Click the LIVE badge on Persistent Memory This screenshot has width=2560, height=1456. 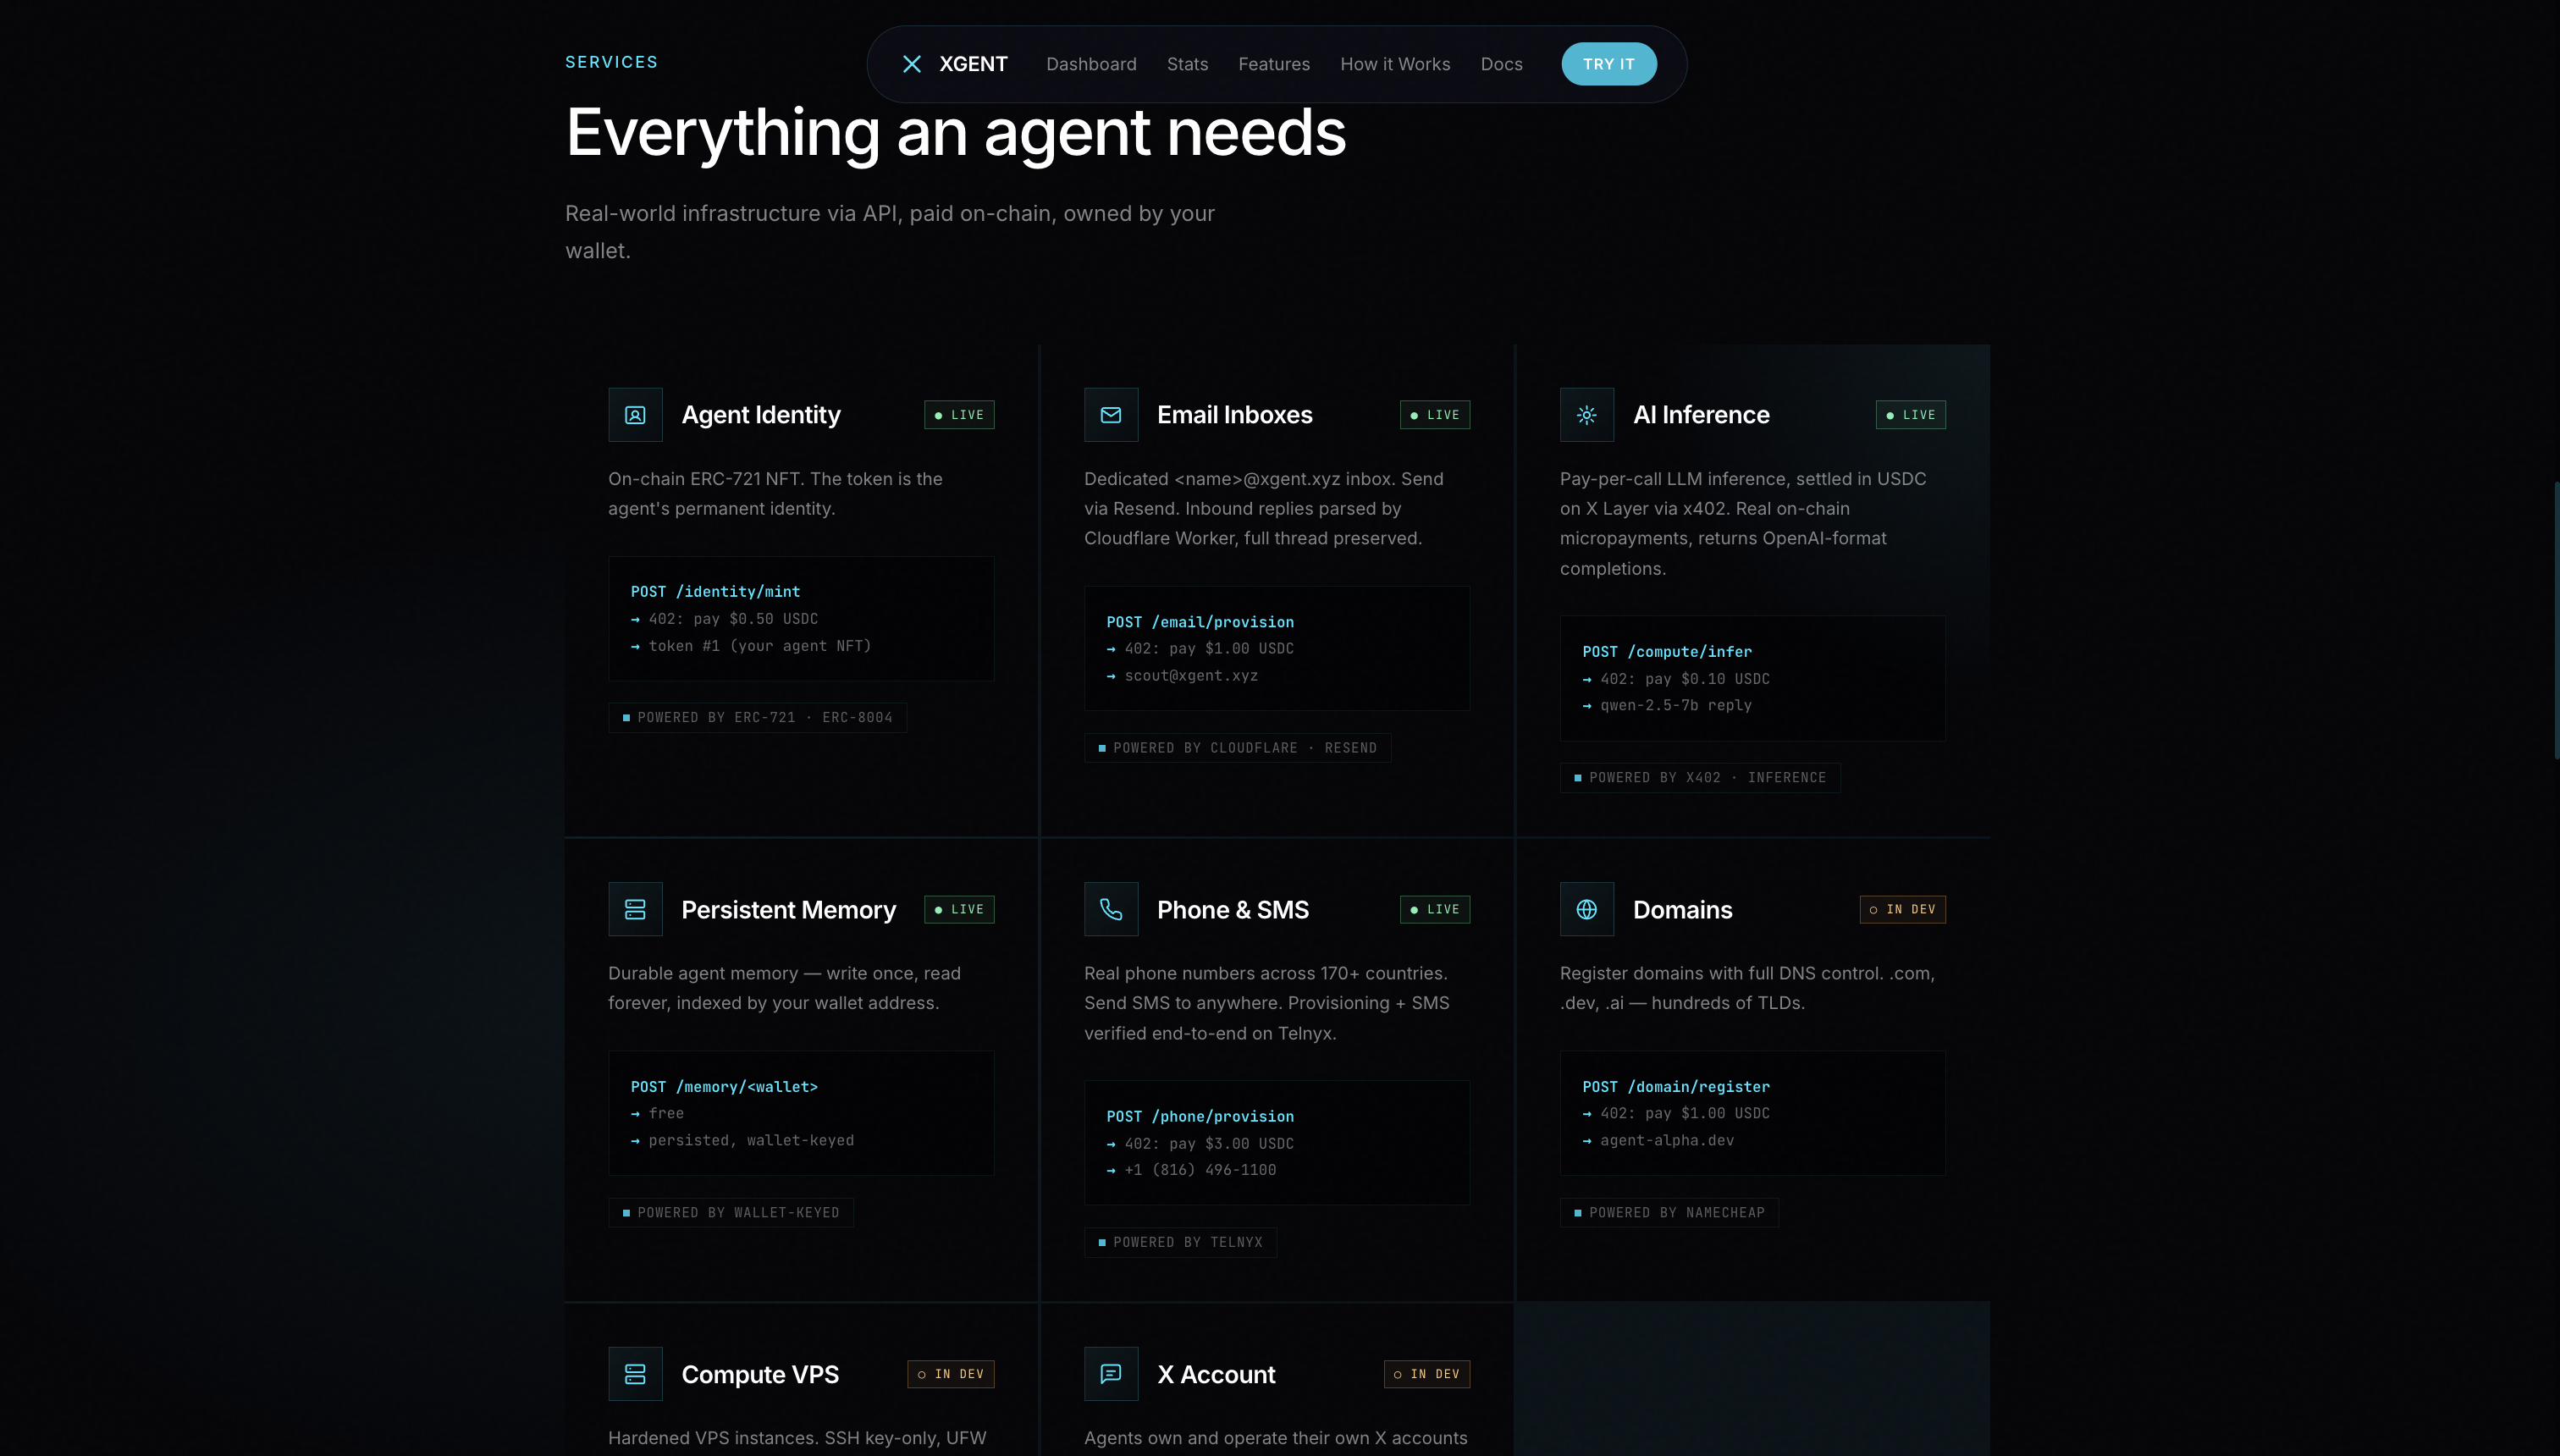click(959, 909)
